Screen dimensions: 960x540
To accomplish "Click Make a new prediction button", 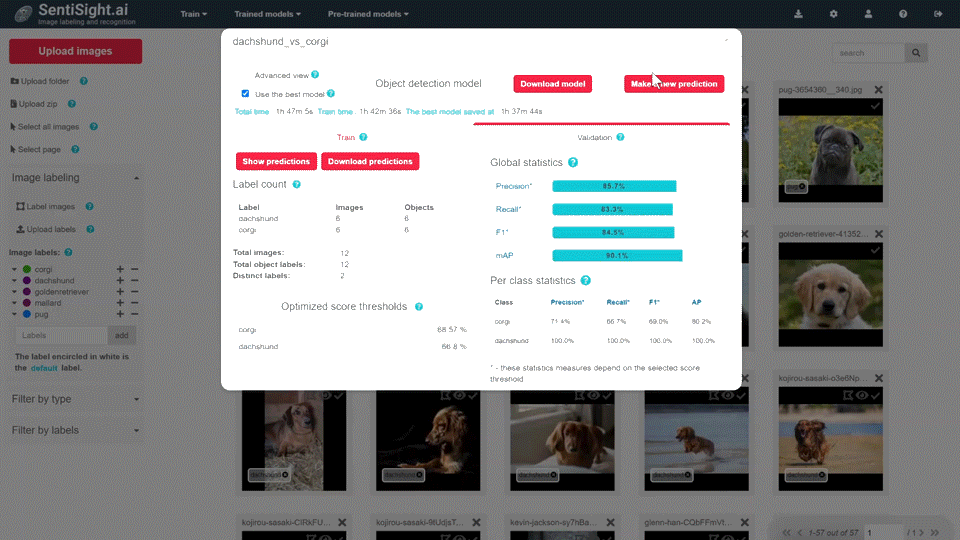I will pyautogui.click(x=674, y=84).
